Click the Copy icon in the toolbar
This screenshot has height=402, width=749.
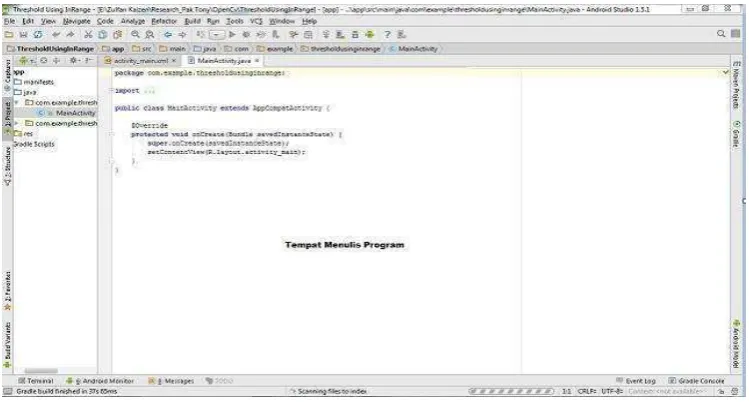(103, 34)
